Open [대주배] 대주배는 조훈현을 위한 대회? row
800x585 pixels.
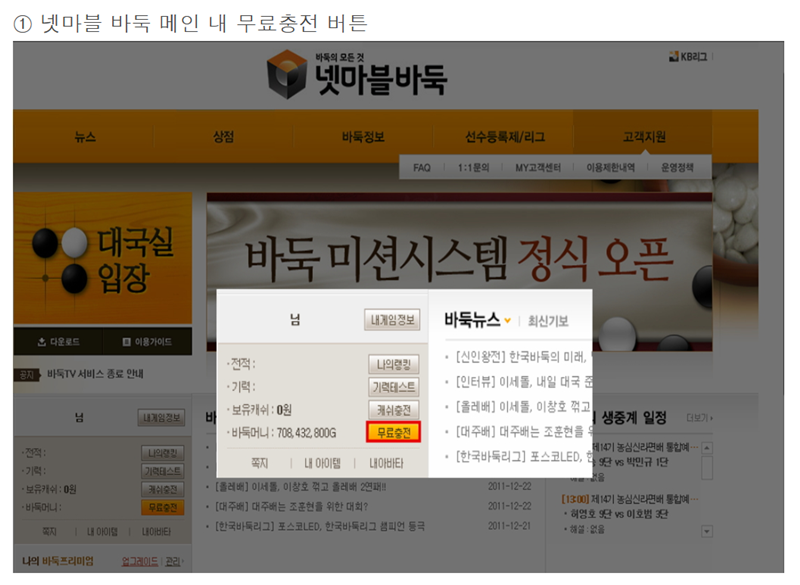tap(291, 506)
